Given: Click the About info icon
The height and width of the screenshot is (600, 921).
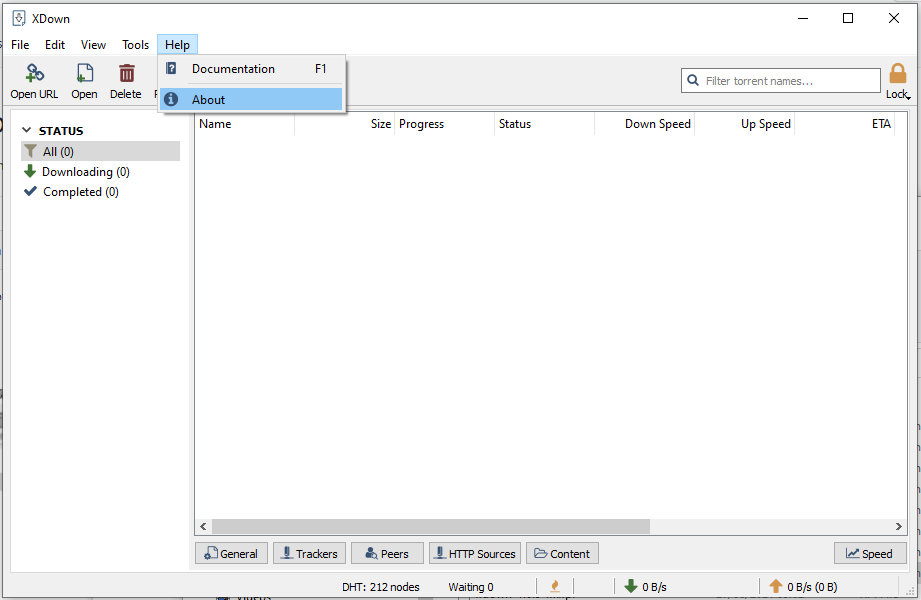Looking at the screenshot, I should [x=171, y=99].
